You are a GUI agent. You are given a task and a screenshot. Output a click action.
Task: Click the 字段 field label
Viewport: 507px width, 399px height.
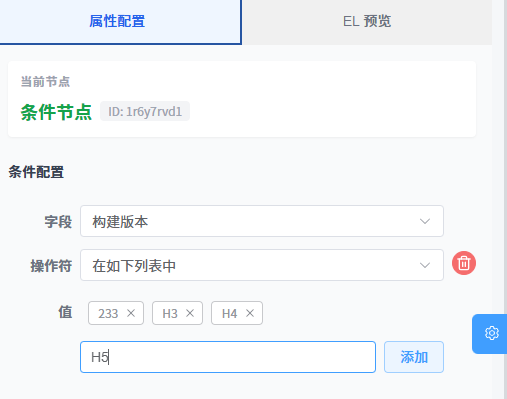58,222
